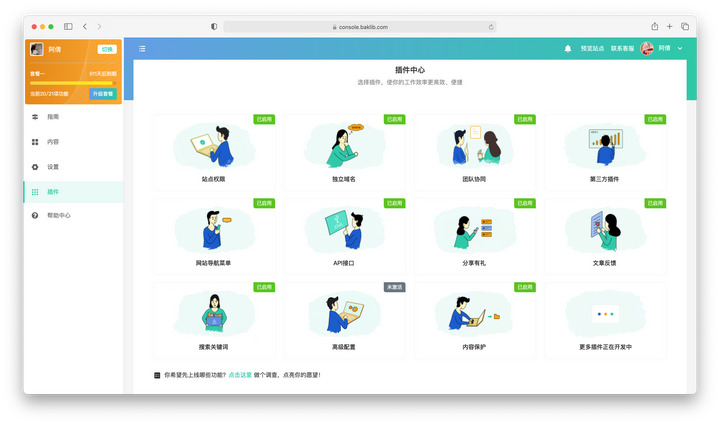Open the 独立域名 plugin card
This screenshot has width=720, height=425.
click(344, 152)
